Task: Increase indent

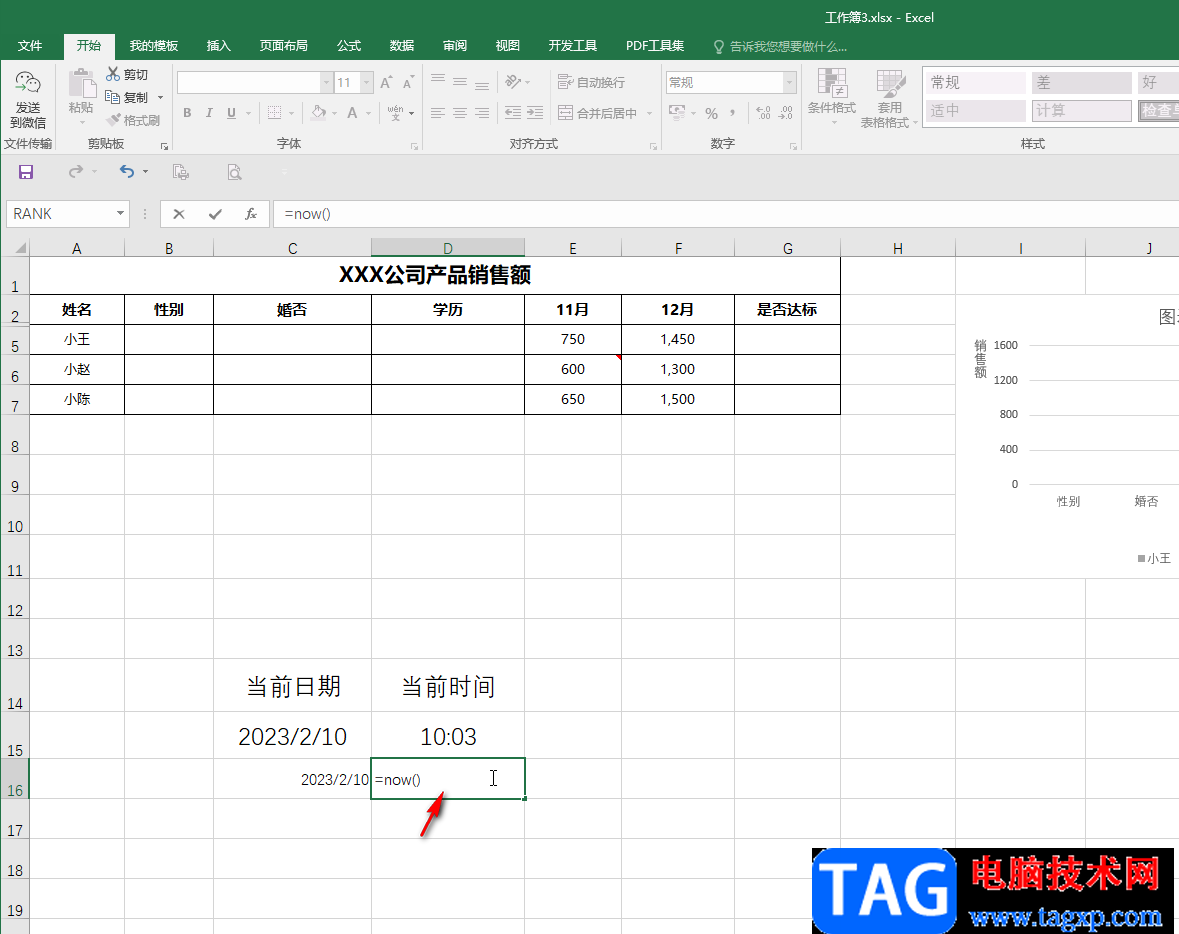Action: click(535, 113)
